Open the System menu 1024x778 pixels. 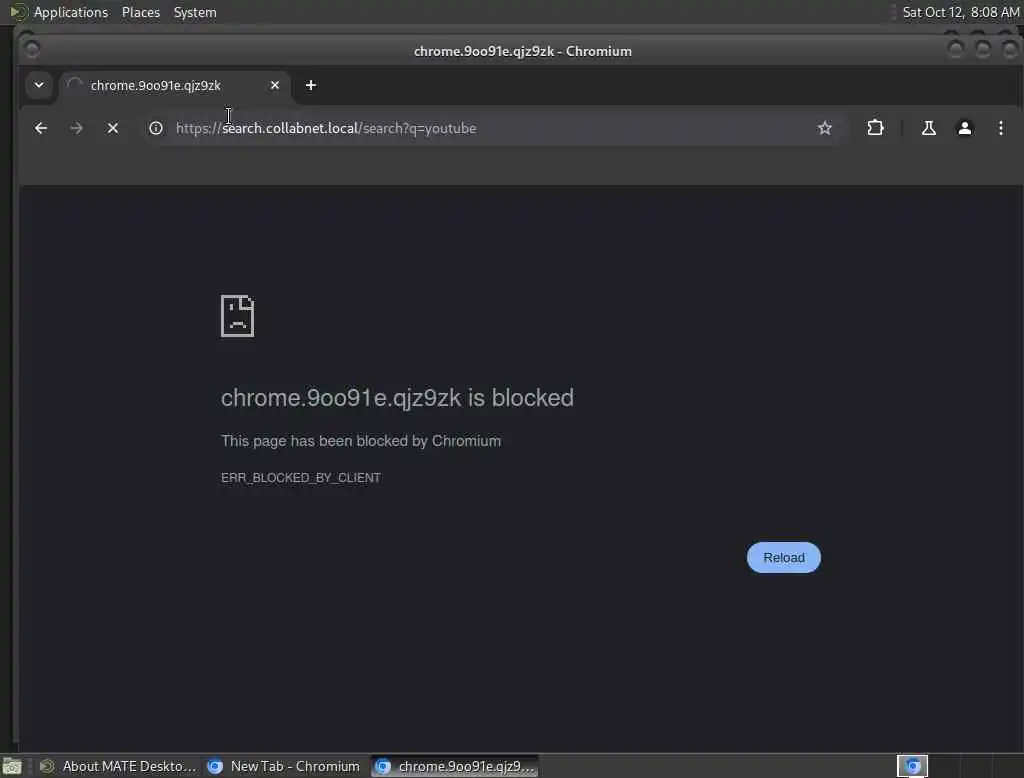pyautogui.click(x=195, y=12)
